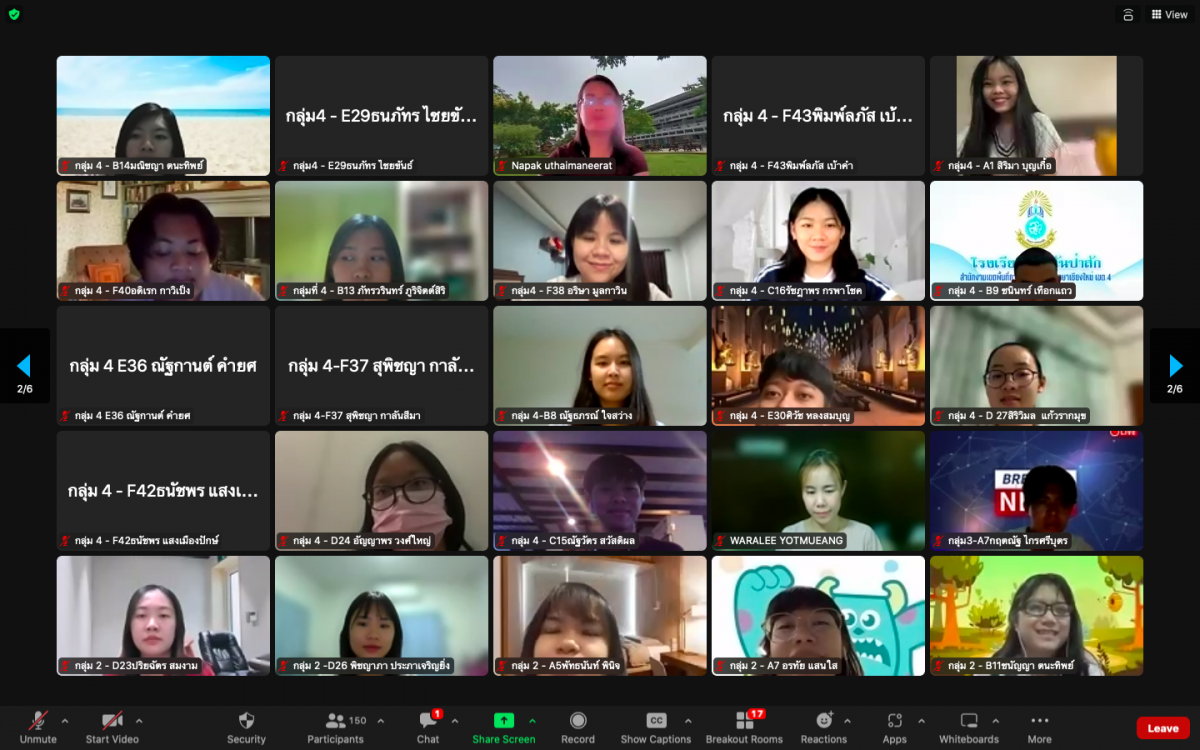Select the กลุ่ม4 - F38 participant video
This screenshot has height=750, width=1200.
click(600, 241)
